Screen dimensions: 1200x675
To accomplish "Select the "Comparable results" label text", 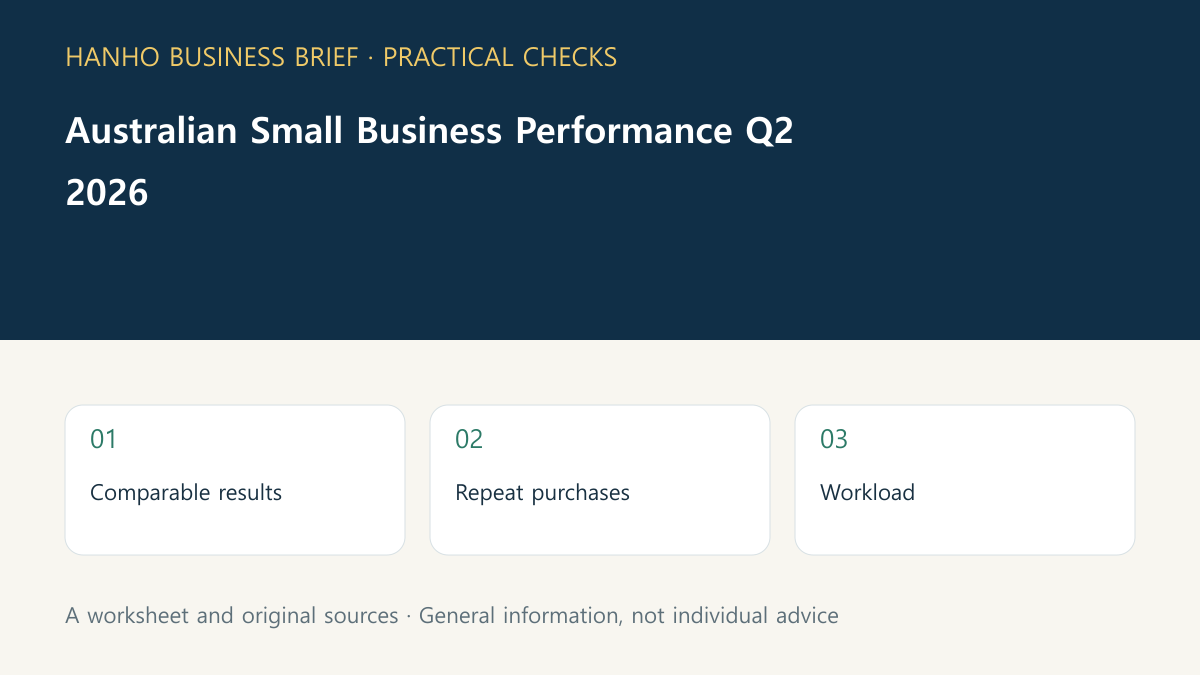I will click(186, 493).
